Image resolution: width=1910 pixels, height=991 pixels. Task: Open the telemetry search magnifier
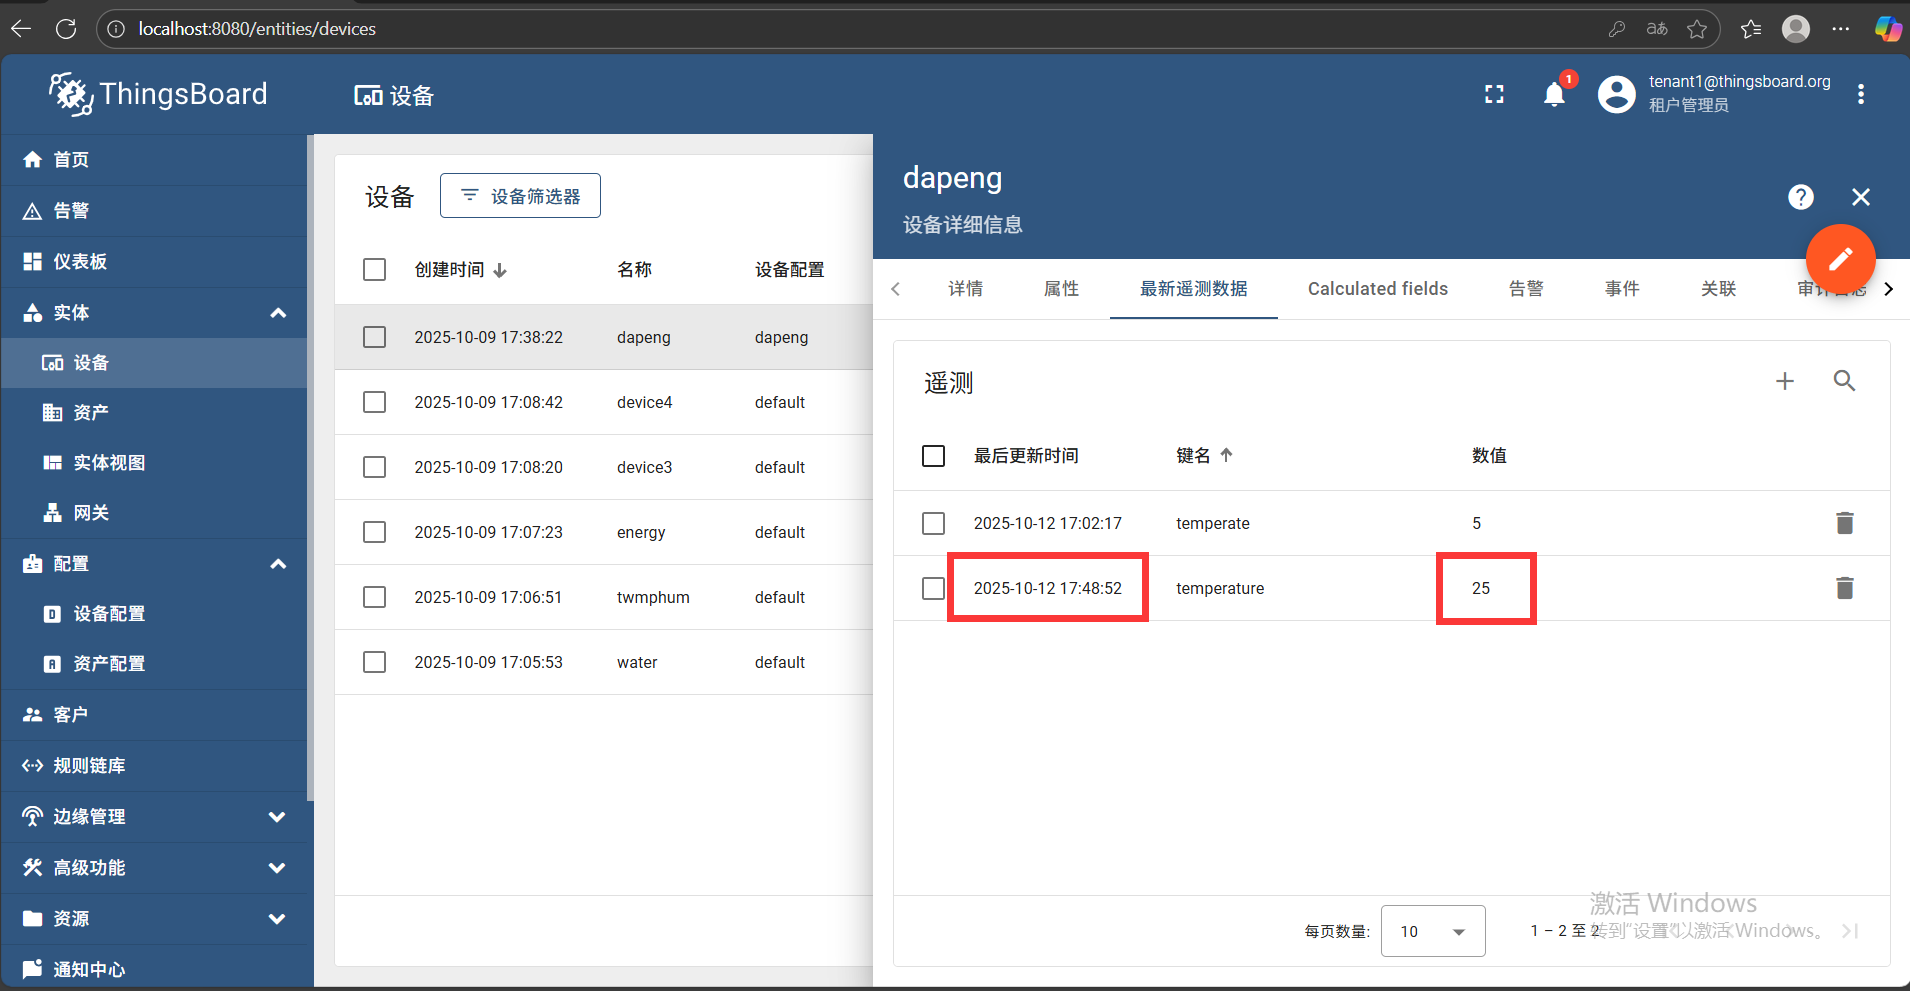click(1844, 381)
